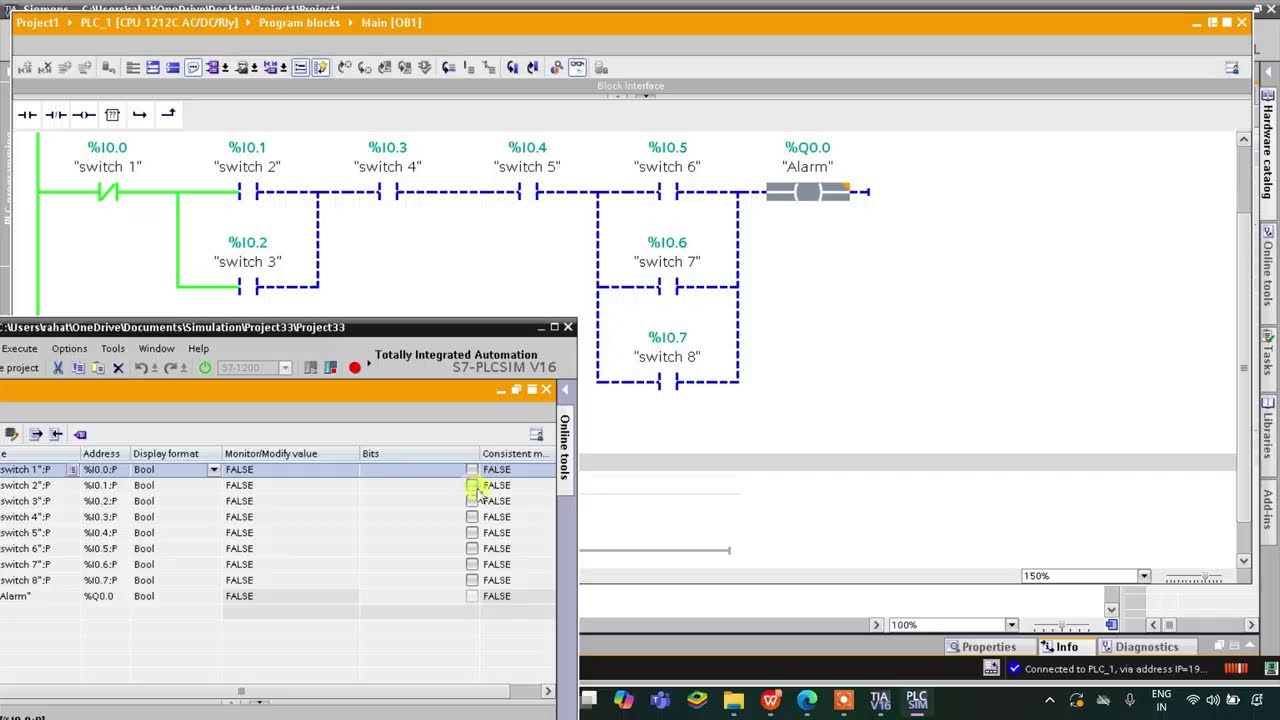
Task: Open a ladder branch
Action: [x=140, y=115]
